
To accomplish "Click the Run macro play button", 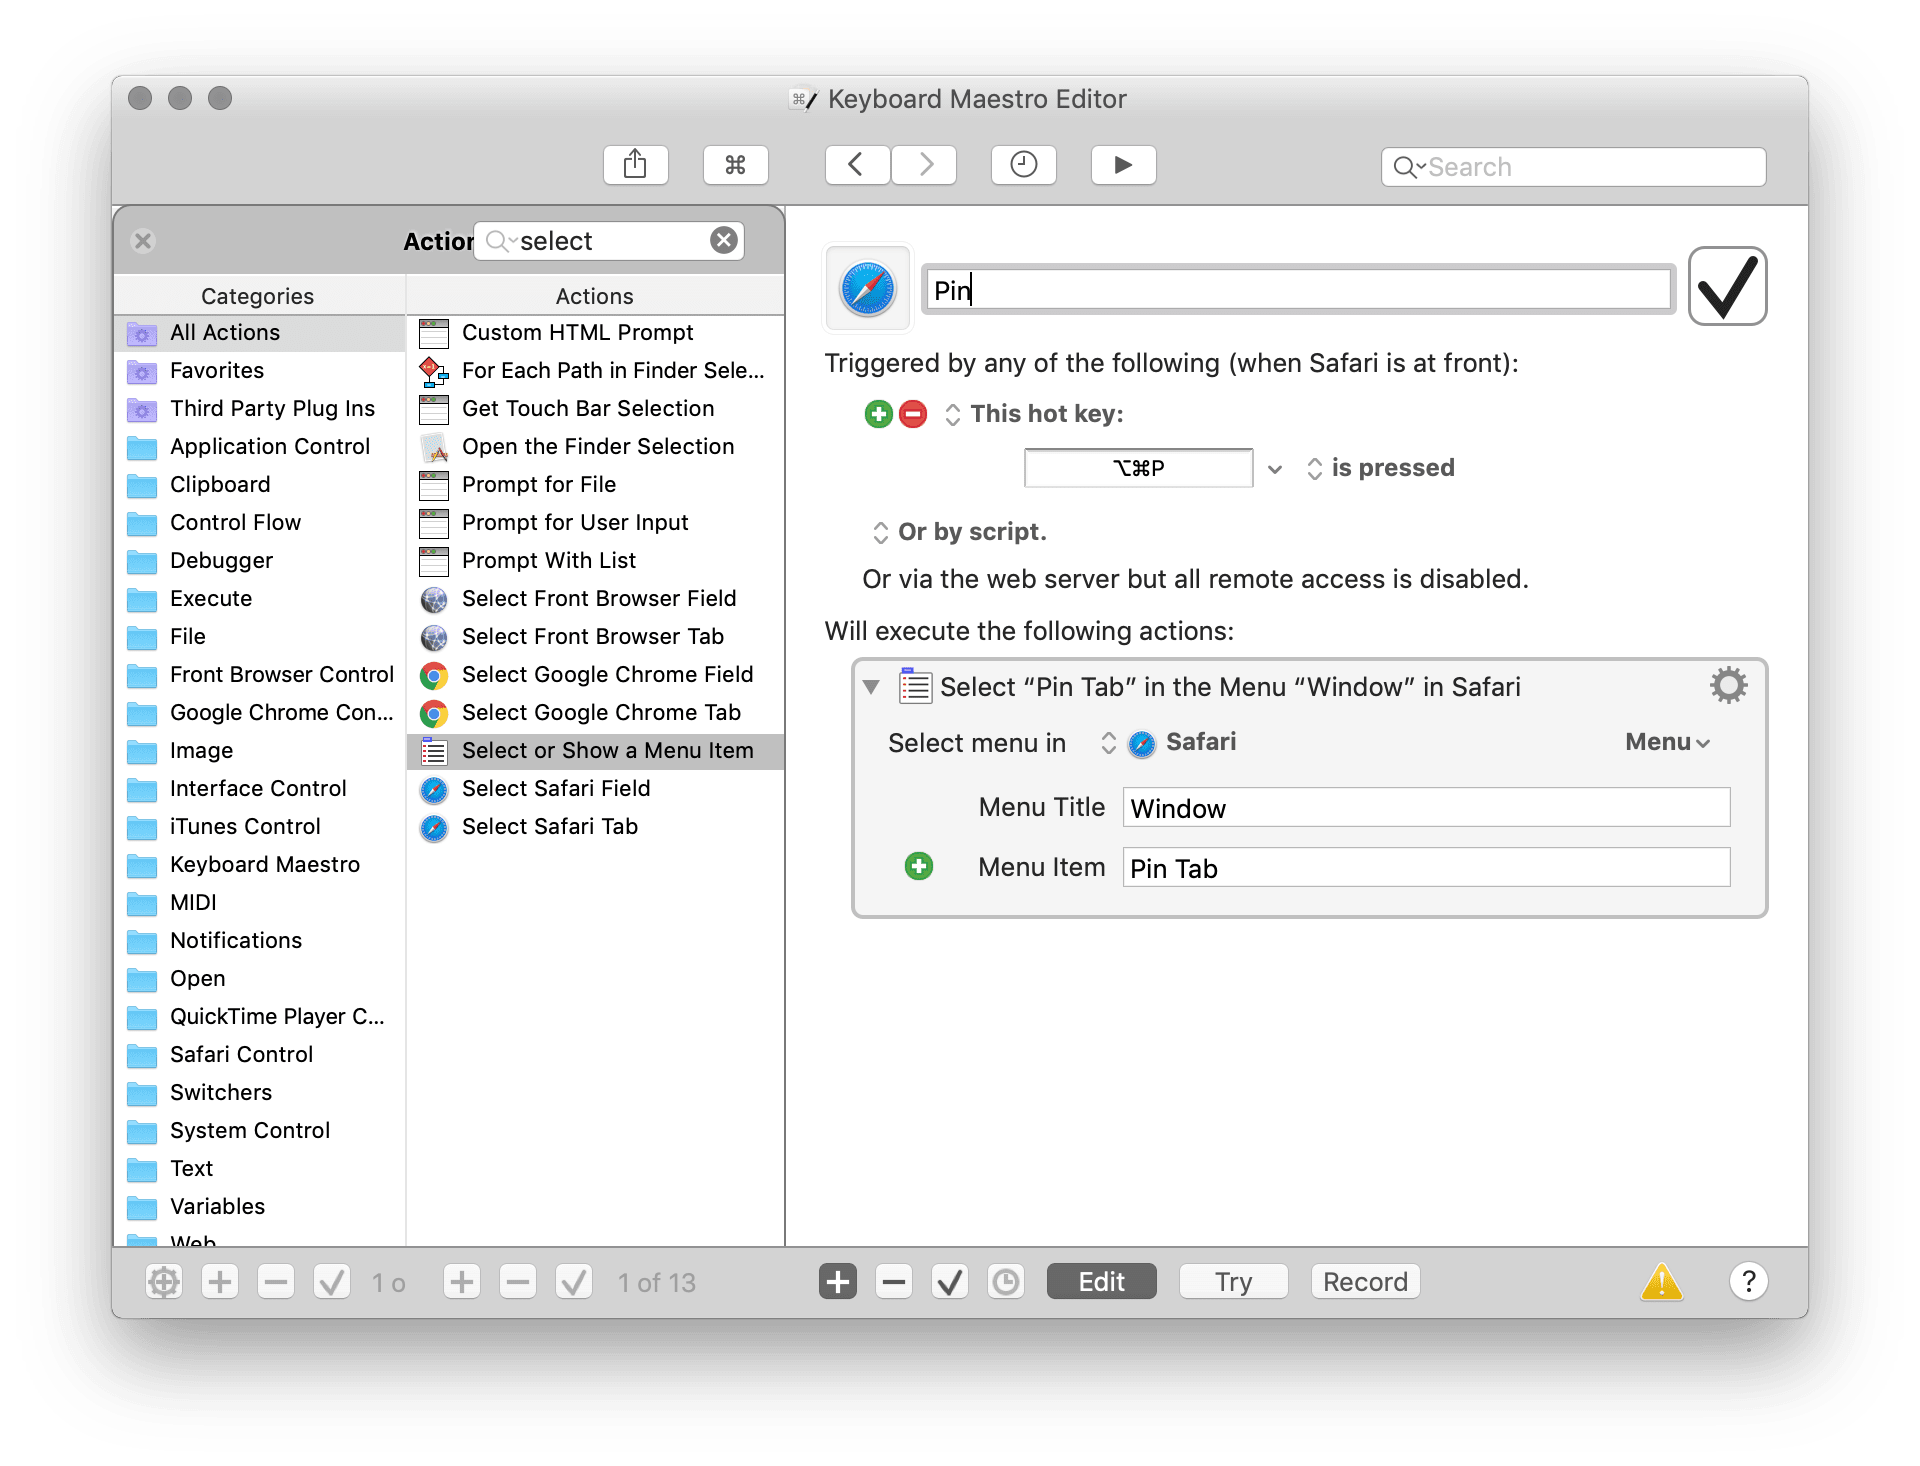I will click(1123, 165).
